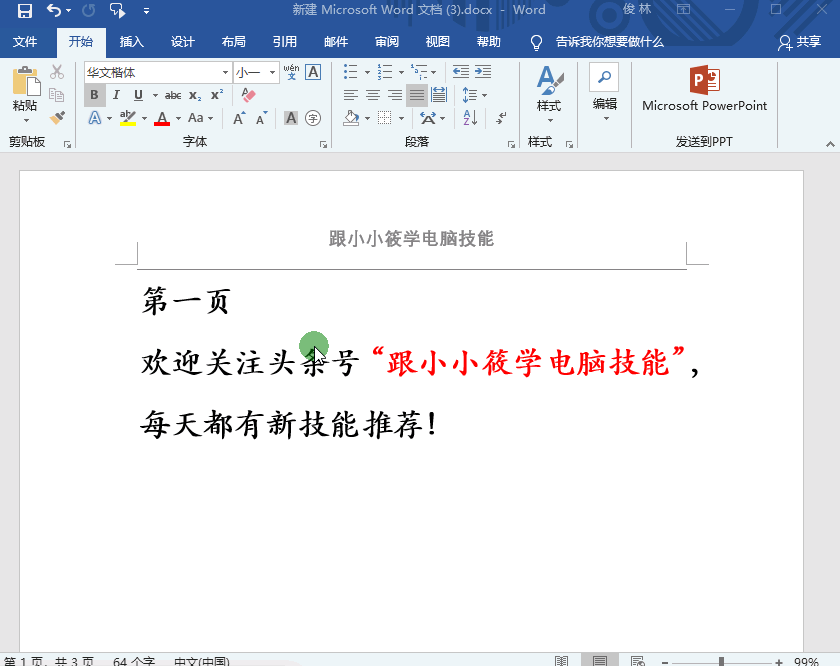Send document to Microsoft PowerPoint
Image resolution: width=840 pixels, height=666 pixels.
pyautogui.click(x=704, y=89)
